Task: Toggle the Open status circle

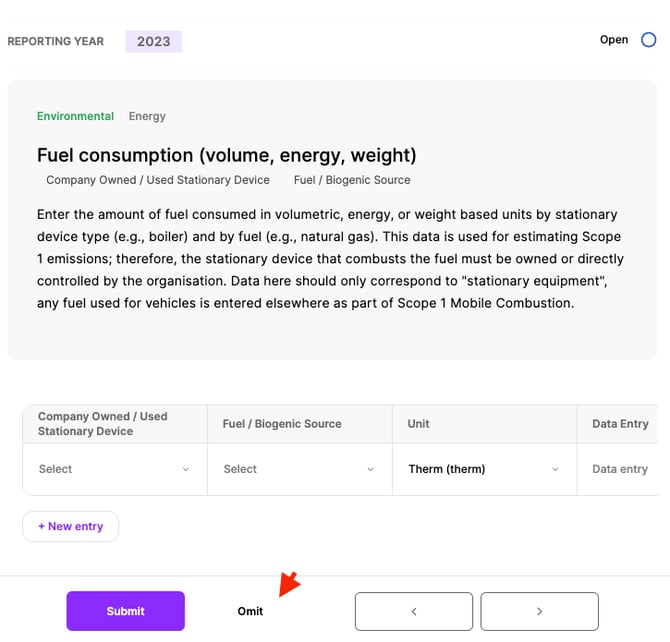Action: [x=648, y=40]
